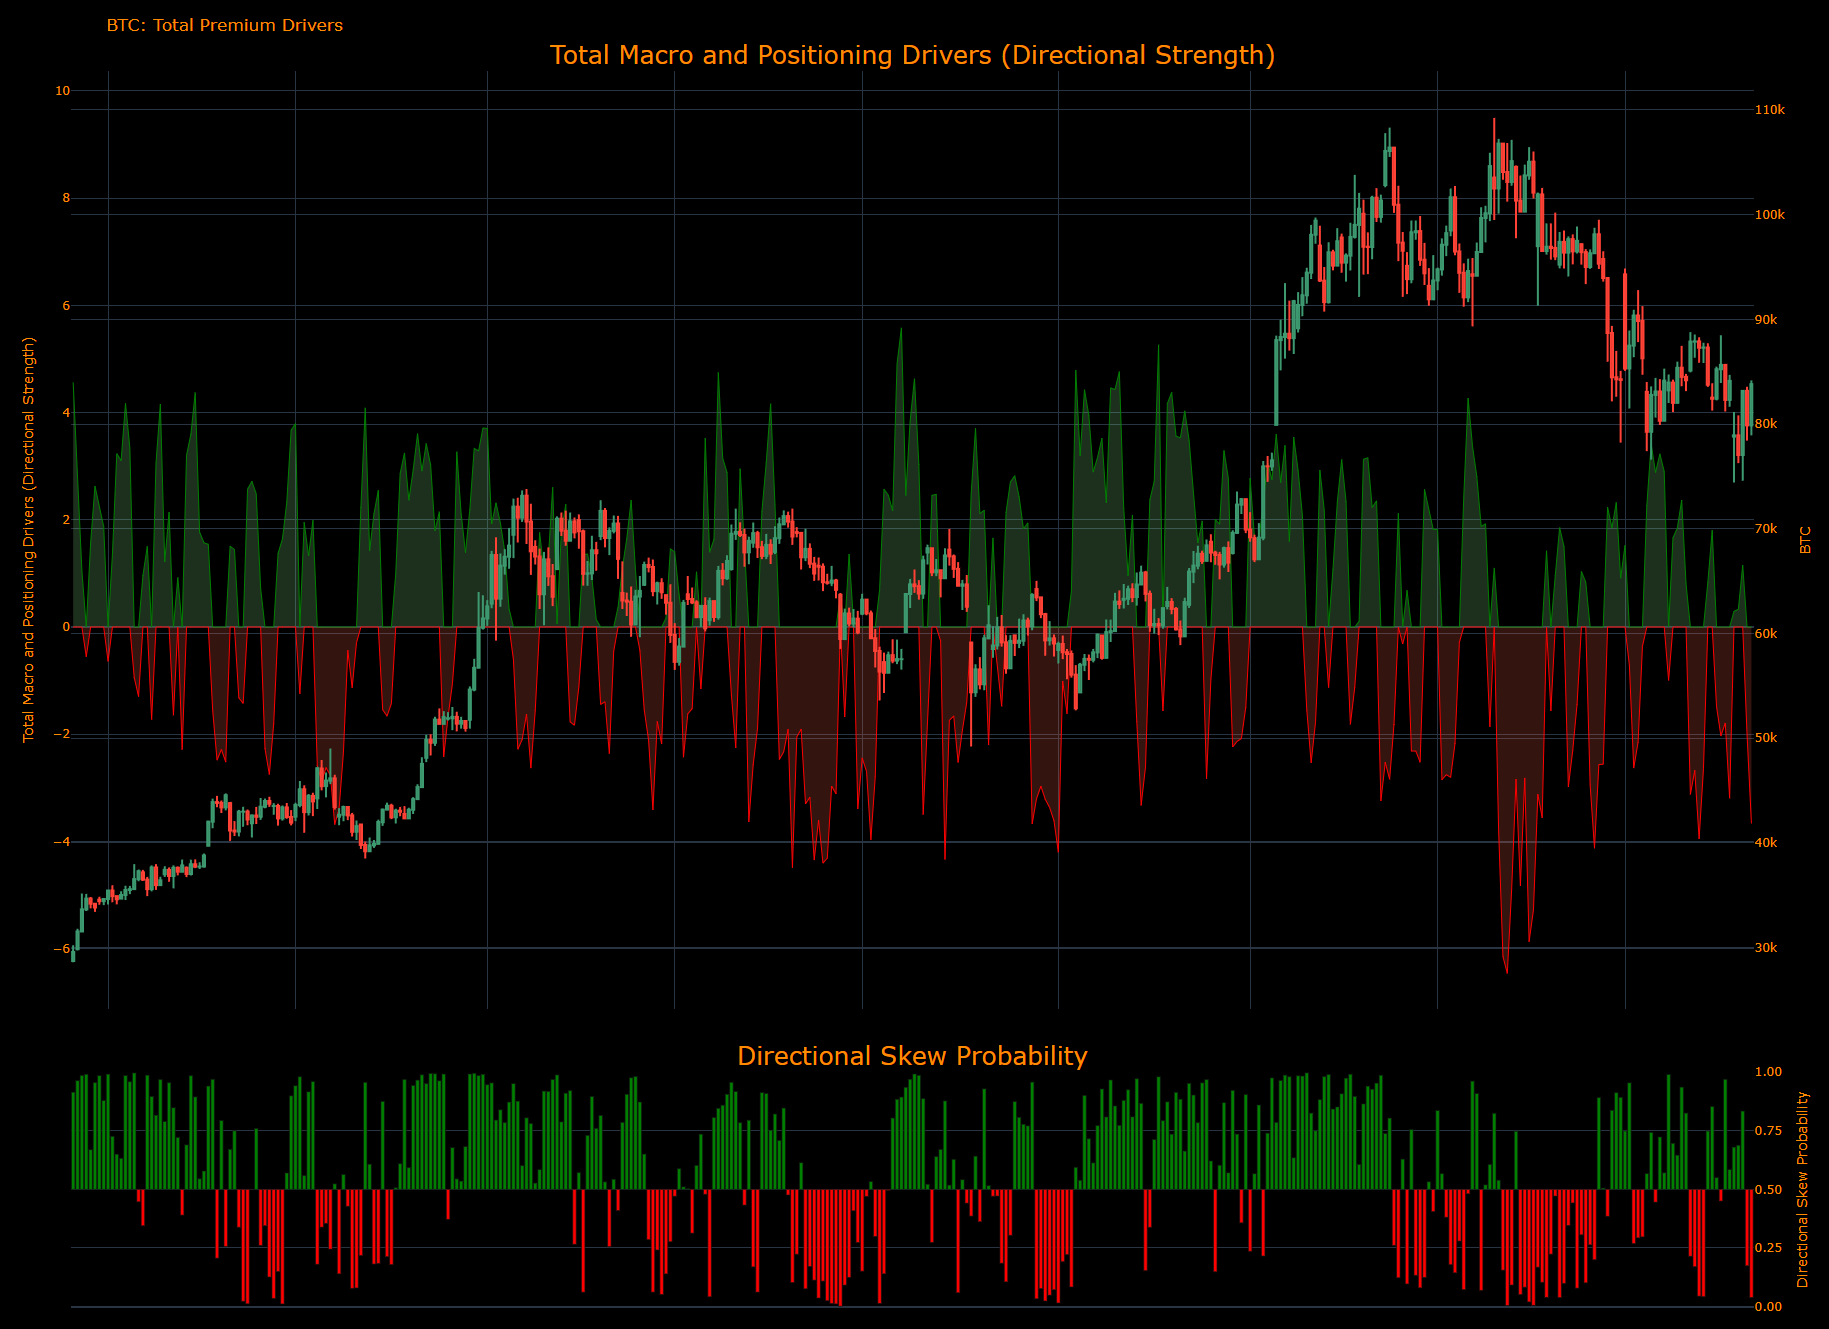Click the '0' left axis tick label
The image size is (1829, 1329).
[x=67, y=627]
